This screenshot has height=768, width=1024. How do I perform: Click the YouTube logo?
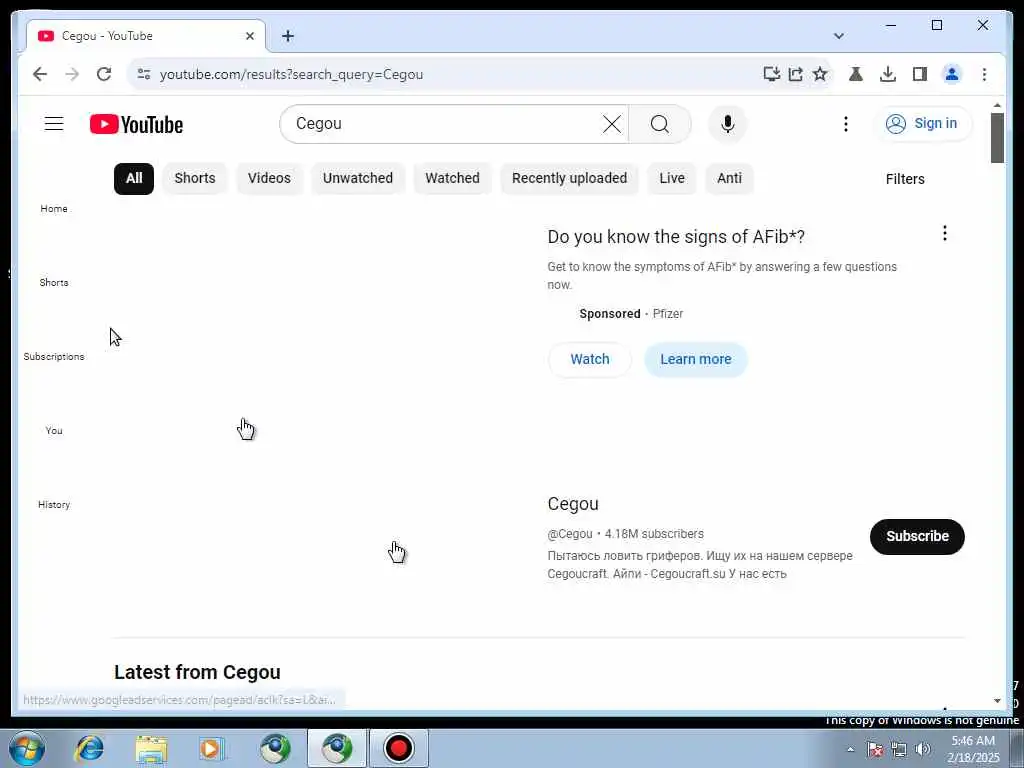click(136, 124)
